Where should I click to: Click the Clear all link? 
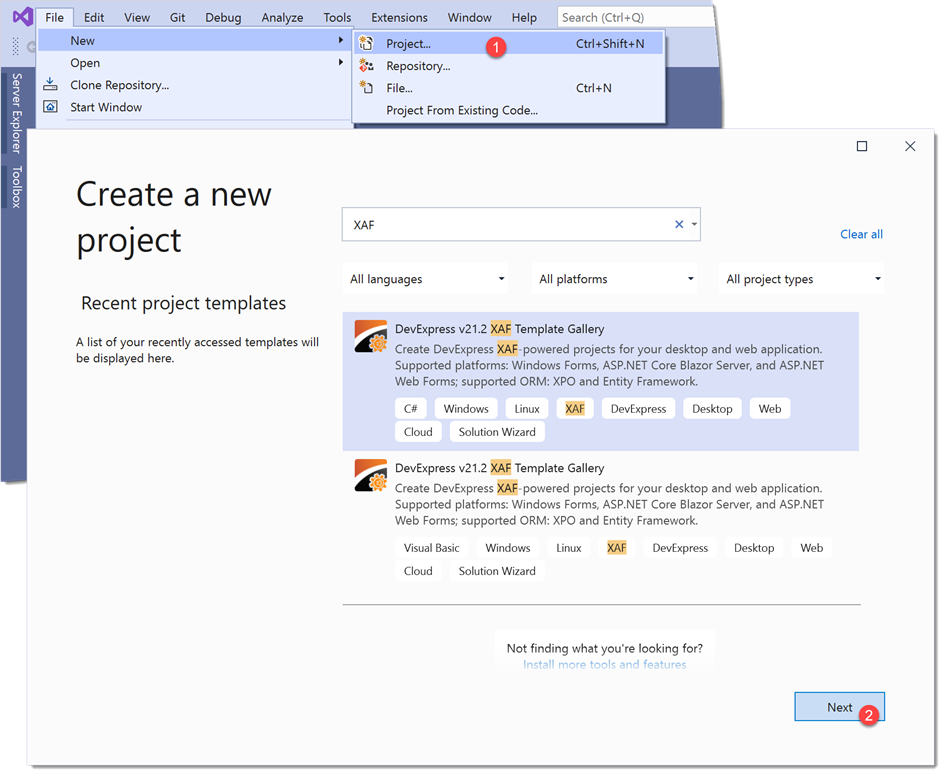click(x=861, y=234)
